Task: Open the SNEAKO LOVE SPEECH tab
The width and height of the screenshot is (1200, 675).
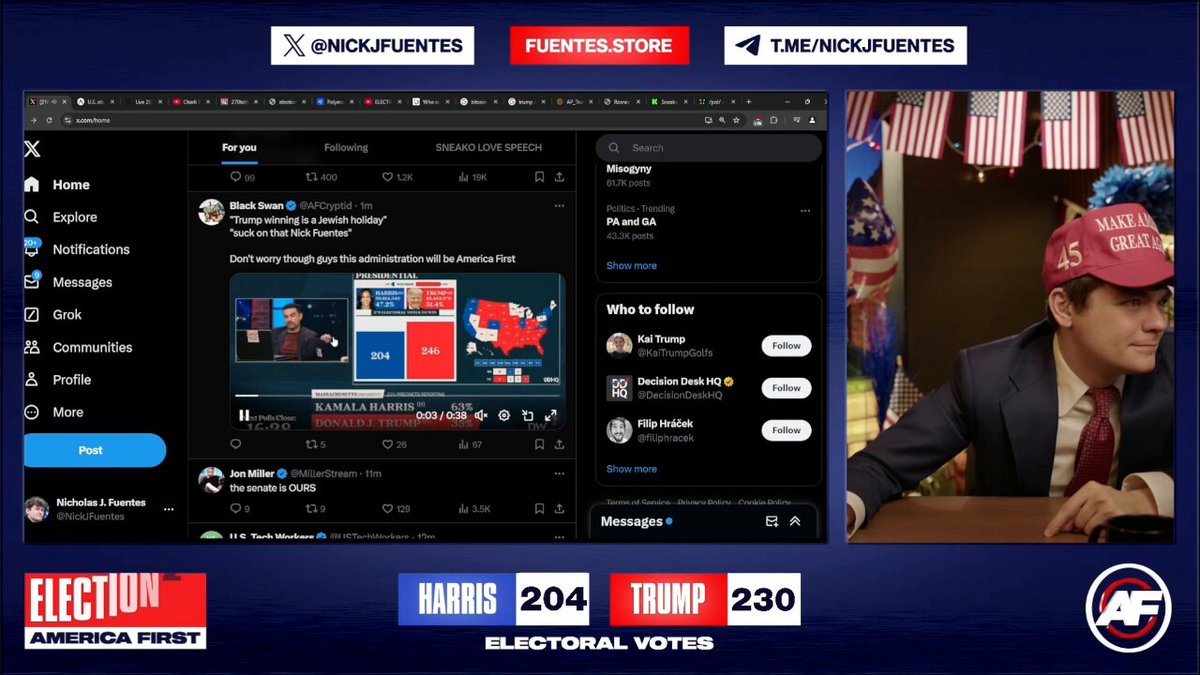Action: pyautogui.click(x=488, y=147)
